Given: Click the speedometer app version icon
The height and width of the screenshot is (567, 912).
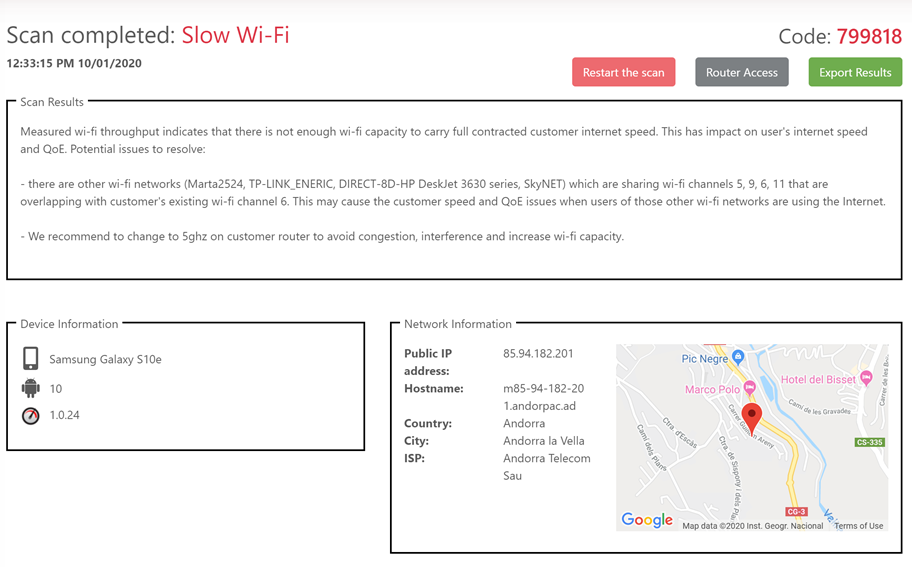Looking at the screenshot, I should [31, 416].
